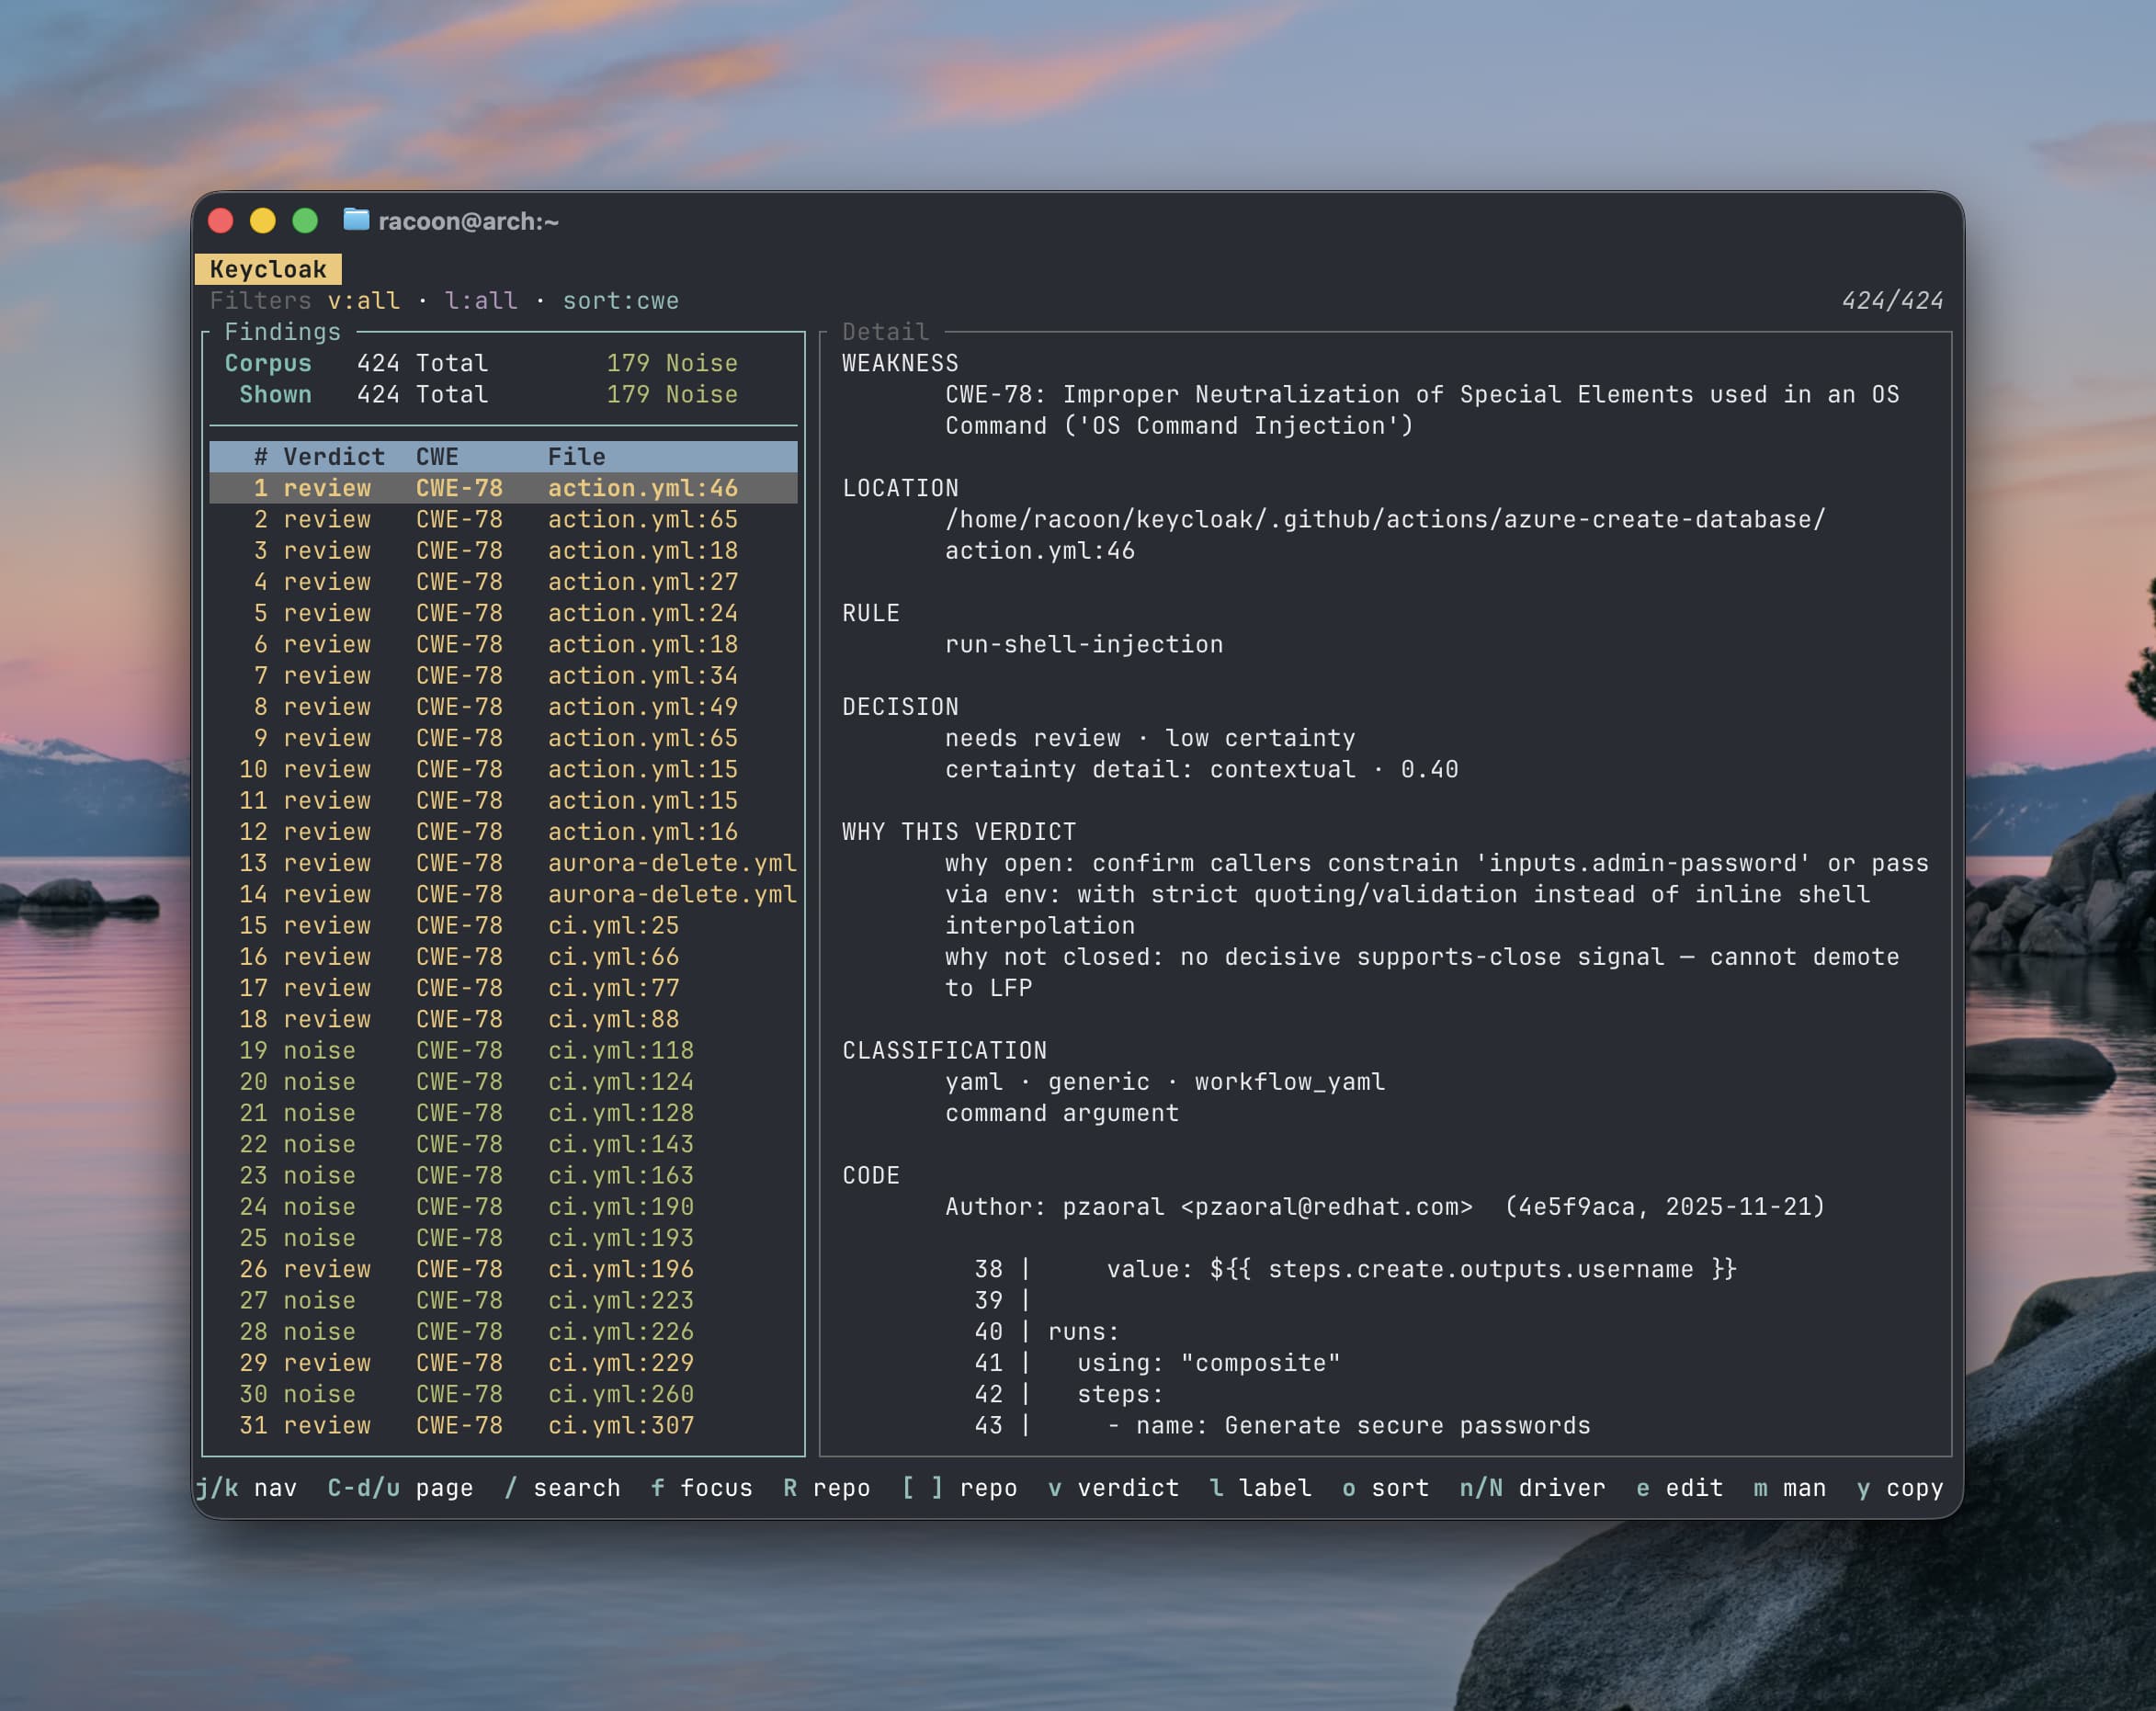
Task: Click code line 43 Generate secure passwords
Action: click(x=1282, y=1425)
